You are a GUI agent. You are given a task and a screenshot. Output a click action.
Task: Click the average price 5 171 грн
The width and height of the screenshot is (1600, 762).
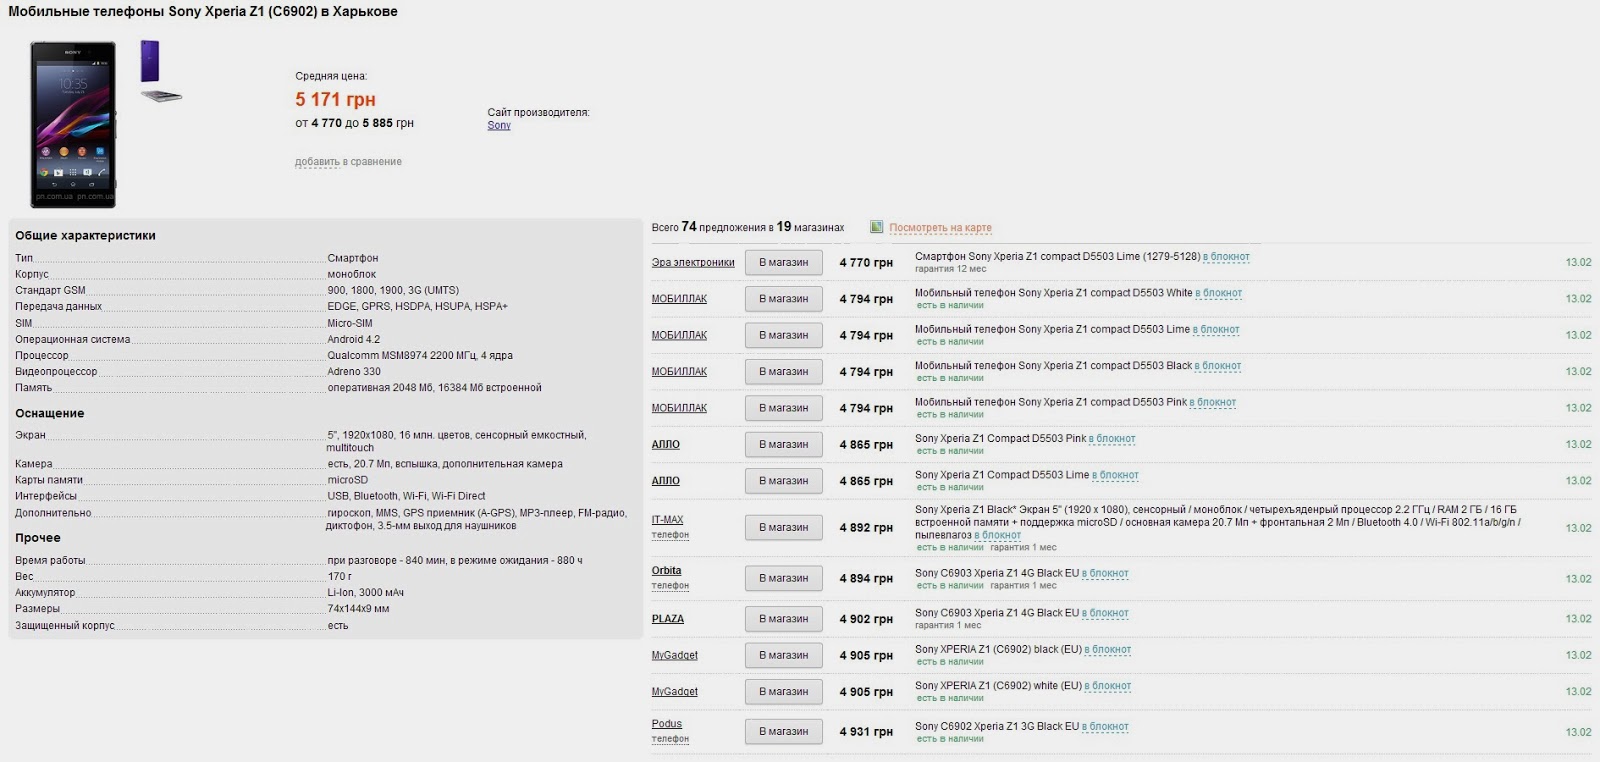pyautogui.click(x=335, y=100)
